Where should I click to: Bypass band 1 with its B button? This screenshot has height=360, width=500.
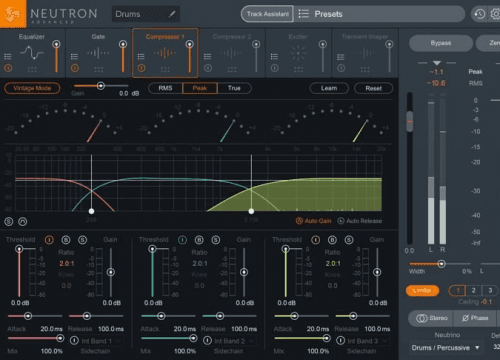click(x=66, y=239)
